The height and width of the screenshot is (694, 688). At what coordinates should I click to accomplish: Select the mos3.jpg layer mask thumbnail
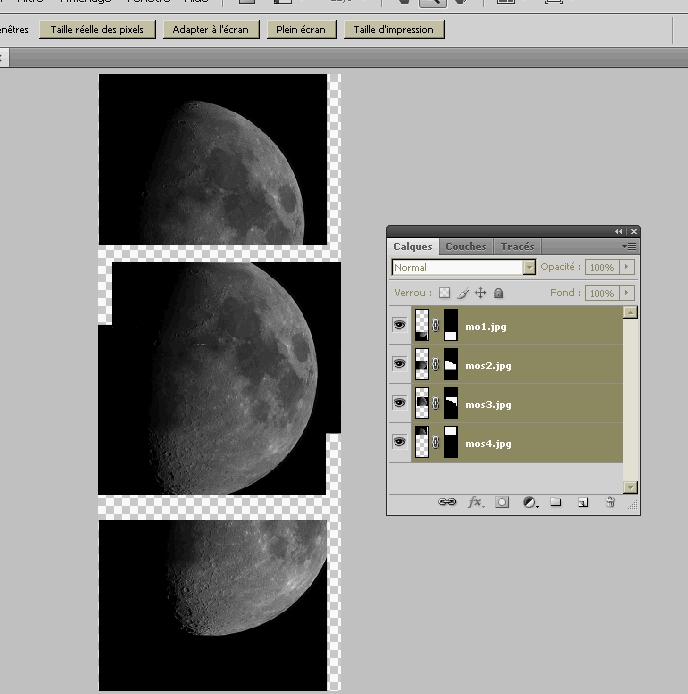click(451, 403)
